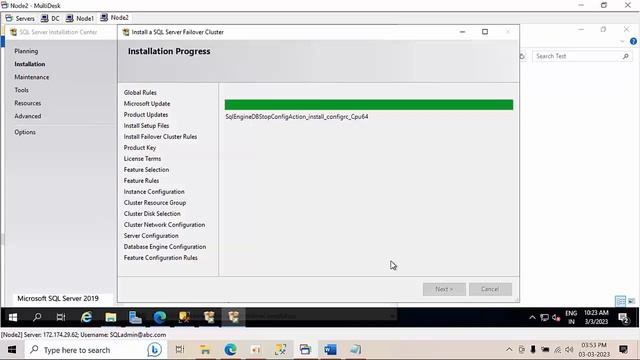Click the SqlEngineDBStopConfigAction status text
The width and height of the screenshot is (640, 360).
(x=297, y=117)
